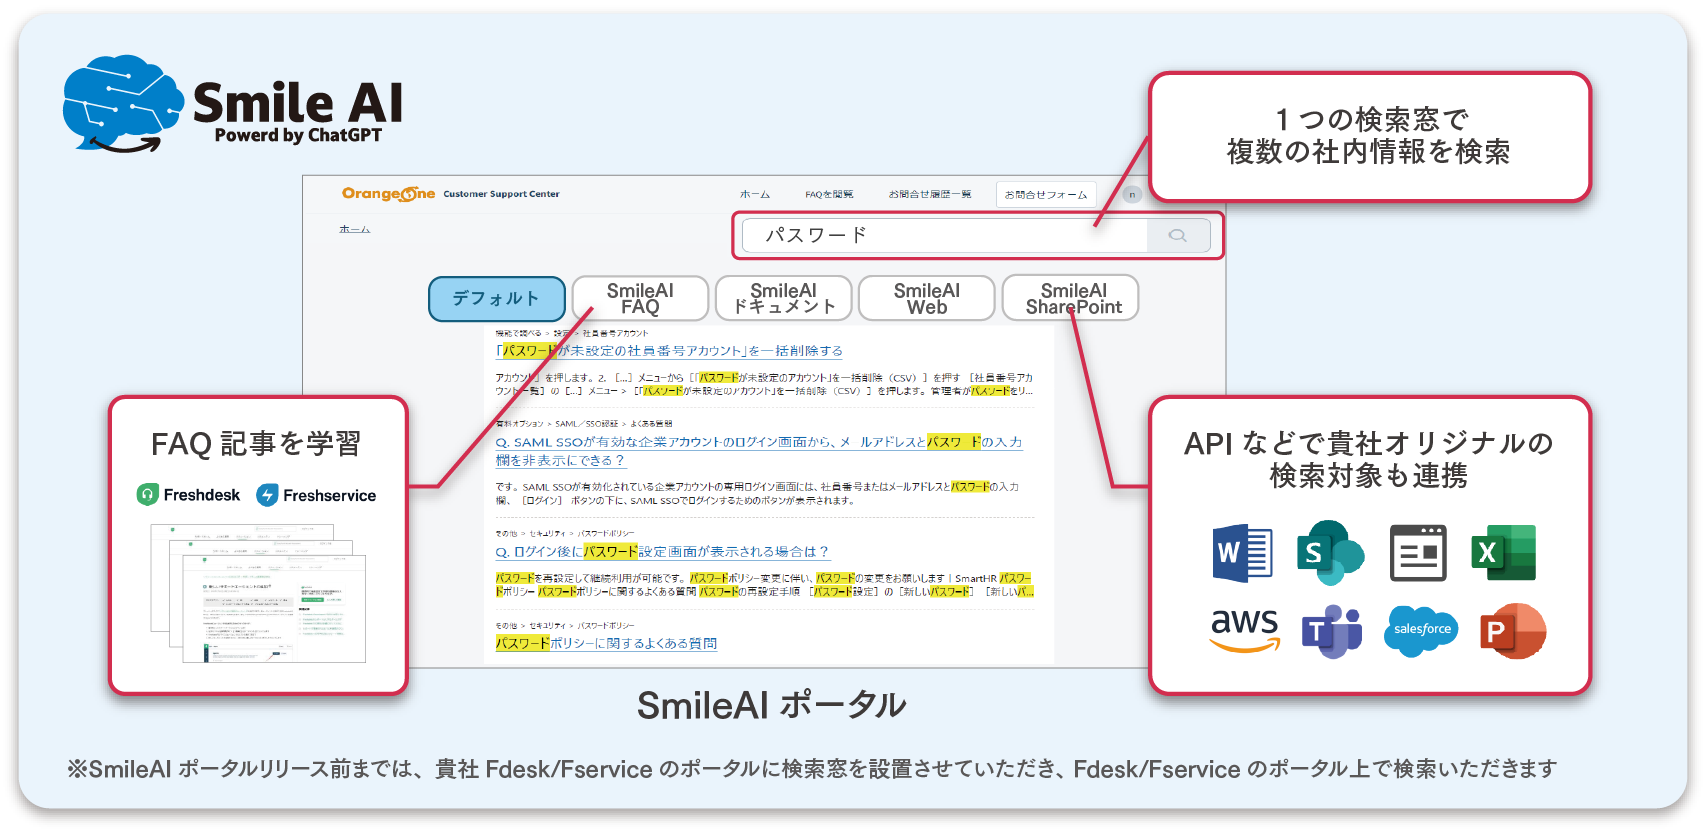Open FAQを閲覧 in the navigation
1705x831 pixels.
coord(829,195)
